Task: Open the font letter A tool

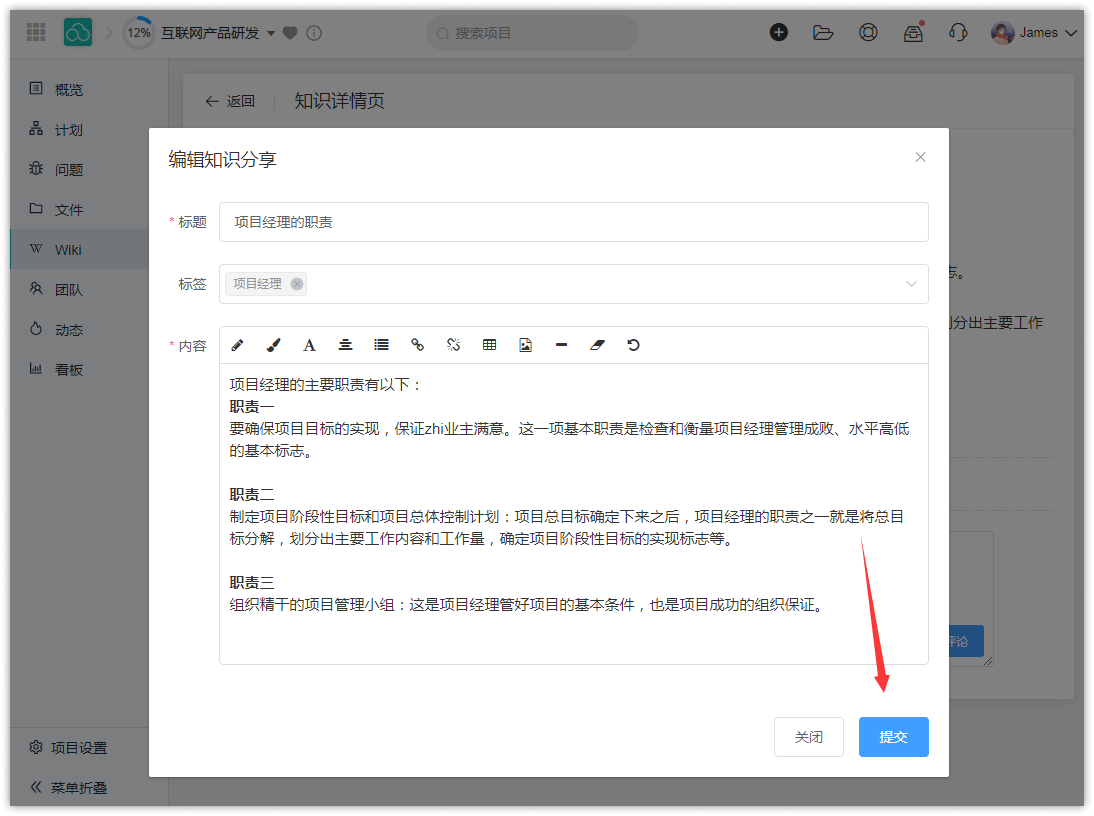Action: pos(309,345)
